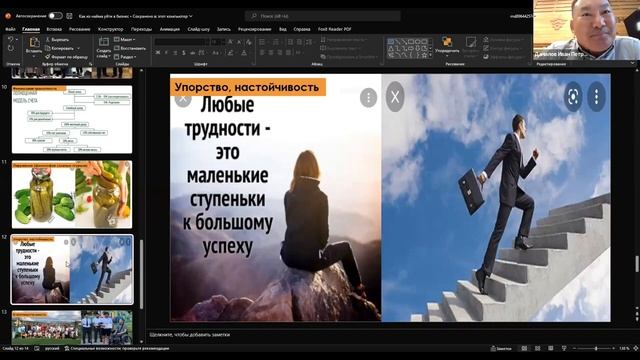The width and height of the screenshot is (640, 360).
Task: Toggle text Shadow (S) formatting
Action: pyautogui.click(x=184, y=53)
